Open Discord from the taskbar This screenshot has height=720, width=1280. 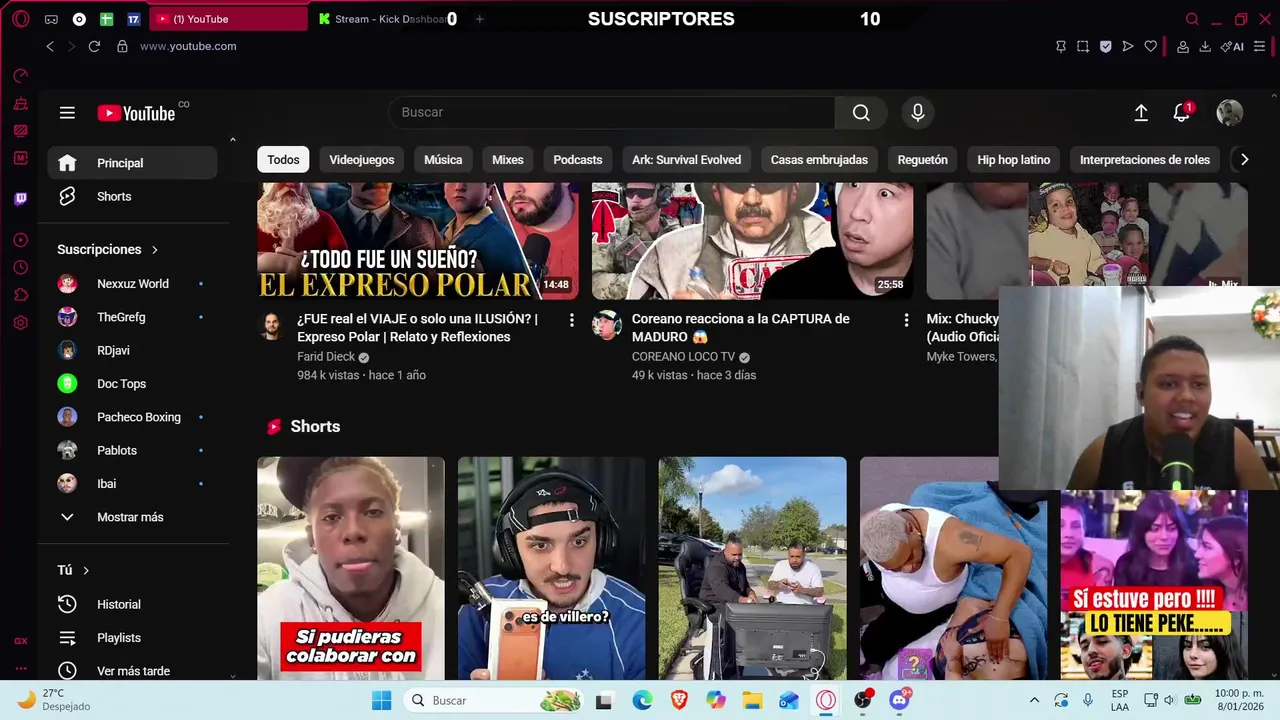[x=900, y=700]
